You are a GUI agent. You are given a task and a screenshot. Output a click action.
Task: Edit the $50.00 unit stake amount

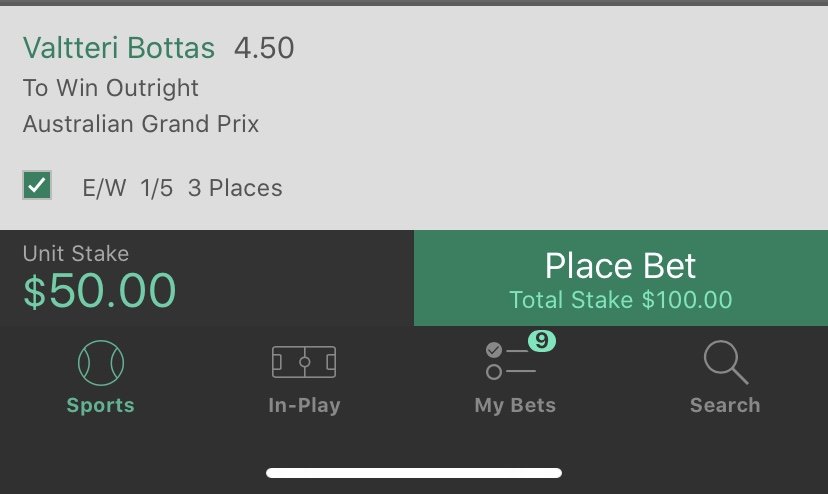tap(99, 291)
